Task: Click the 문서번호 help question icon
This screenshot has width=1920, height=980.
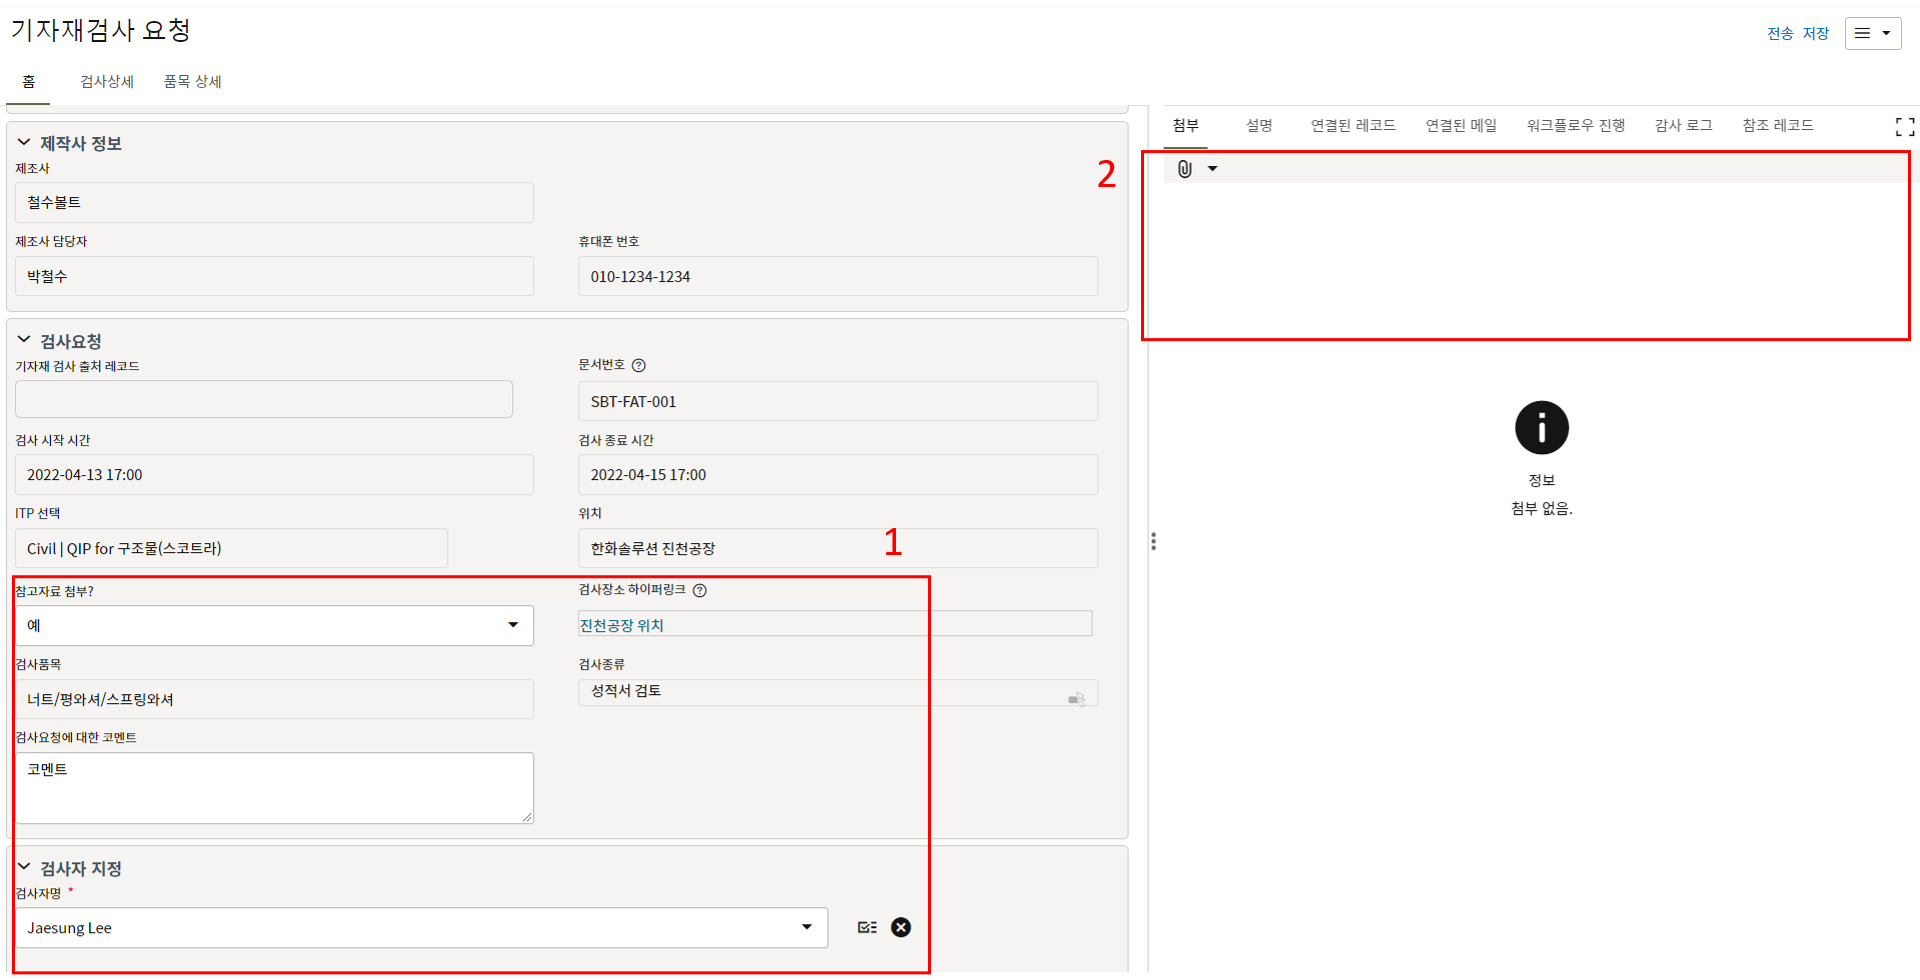Action: (x=639, y=366)
